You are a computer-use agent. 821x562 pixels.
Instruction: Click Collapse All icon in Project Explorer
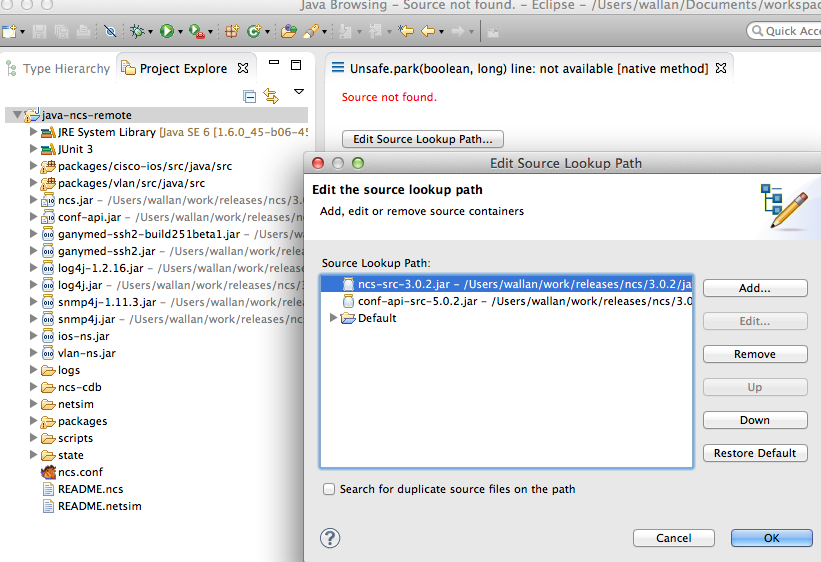click(x=249, y=96)
